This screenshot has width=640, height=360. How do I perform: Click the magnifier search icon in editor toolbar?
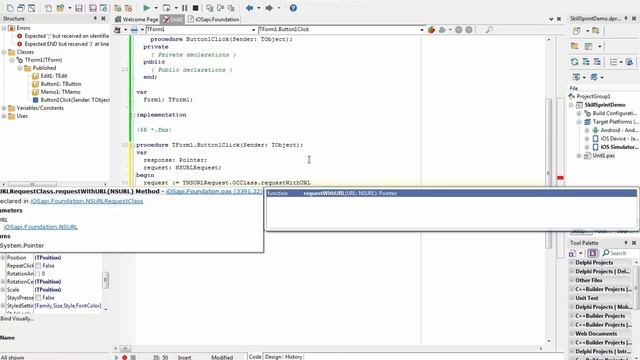[x=489, y=29]
